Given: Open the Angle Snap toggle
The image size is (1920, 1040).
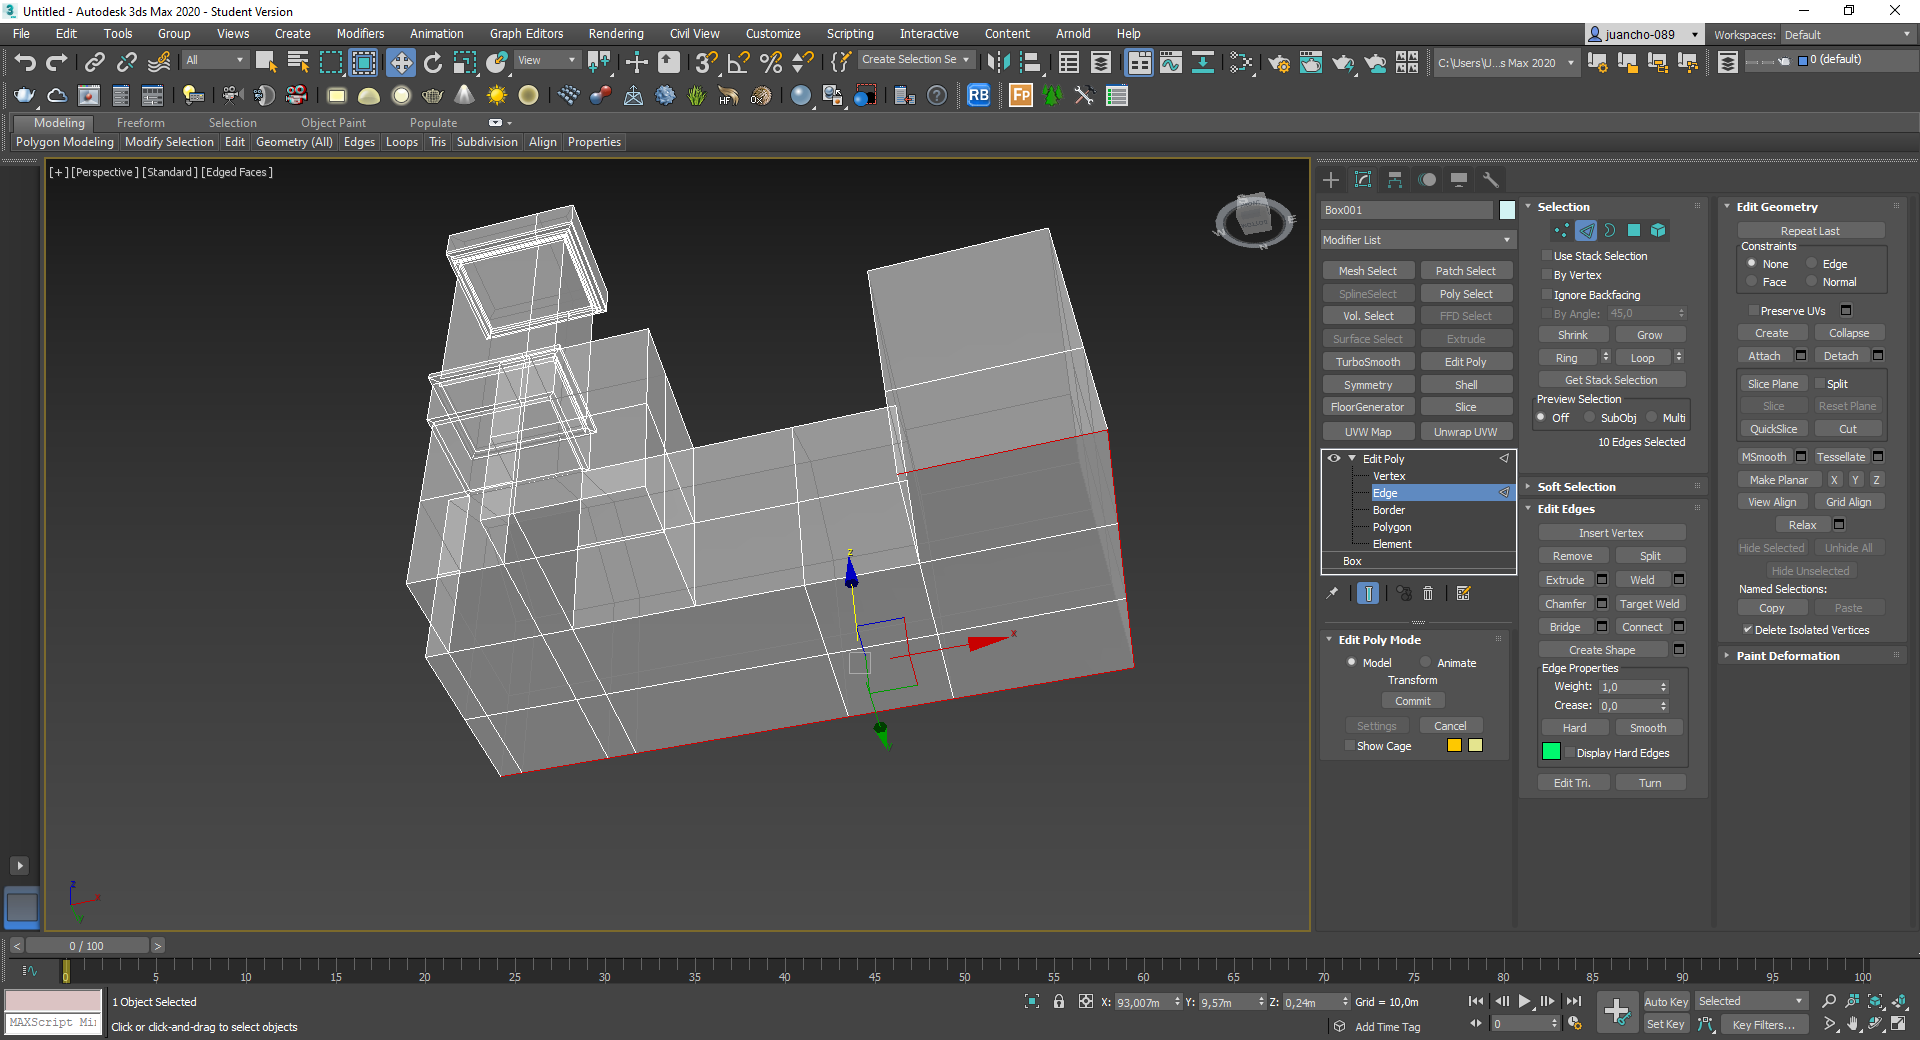Looking at the screenshot, I should click(738, 63).
